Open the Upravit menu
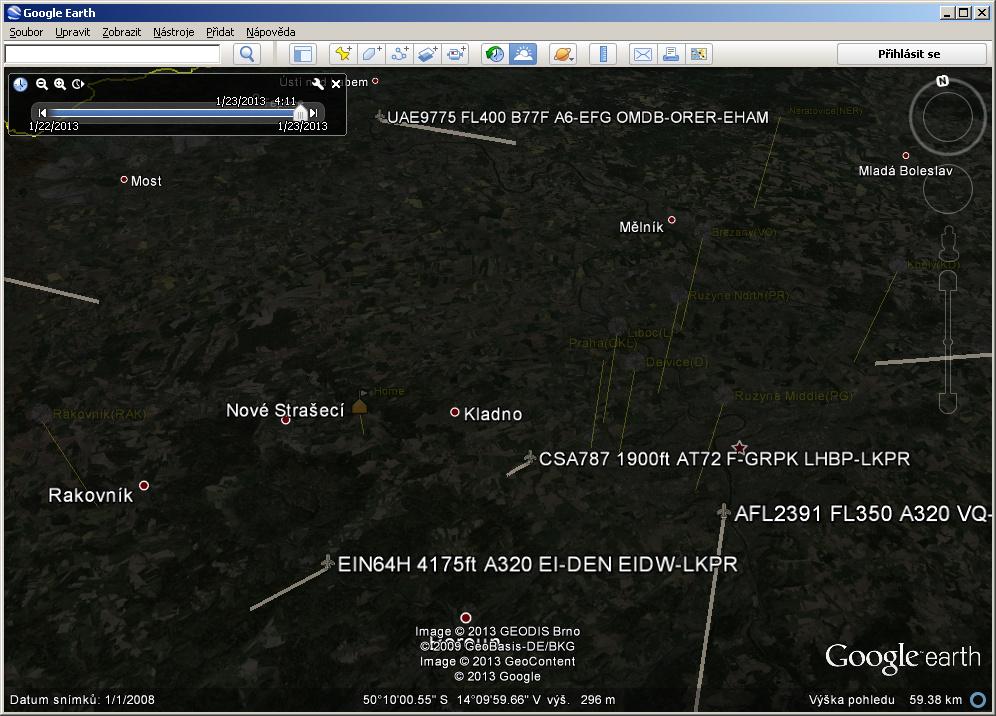The image size is (996, 716). pos(72,32)
